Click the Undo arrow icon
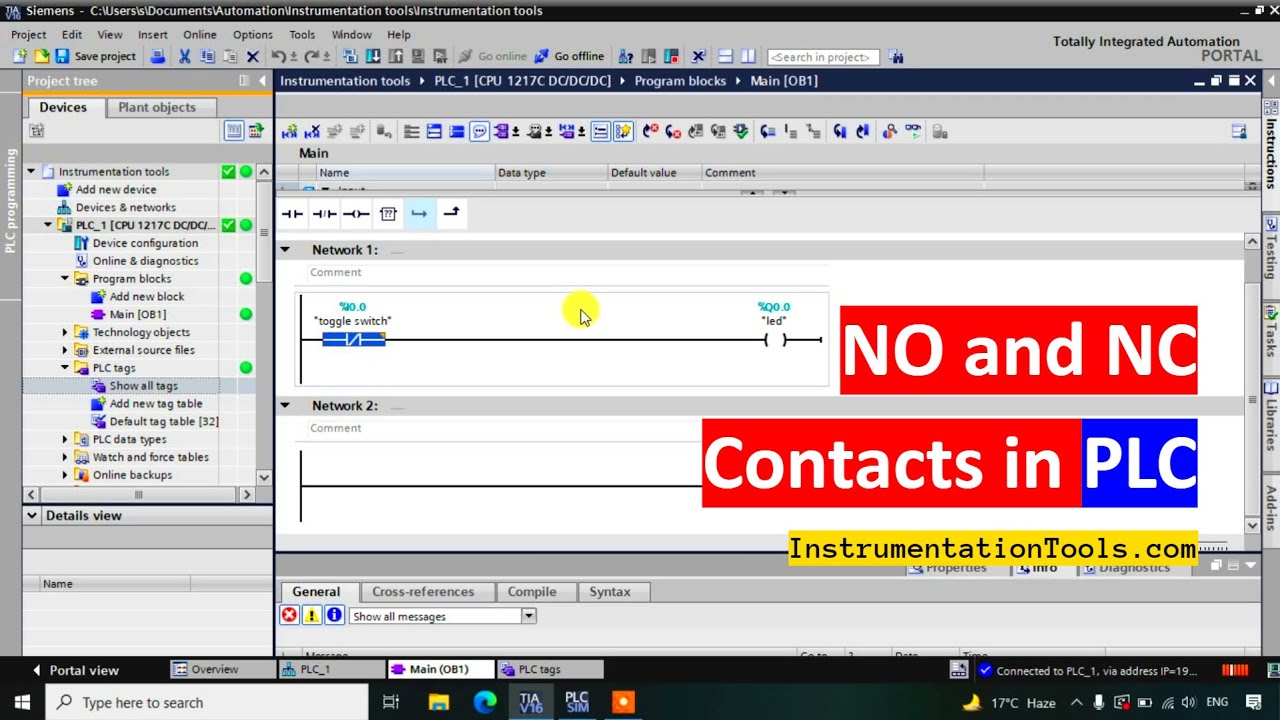Image resolution: width=1280 pixels, height=720 pixels. click(278, 56)
